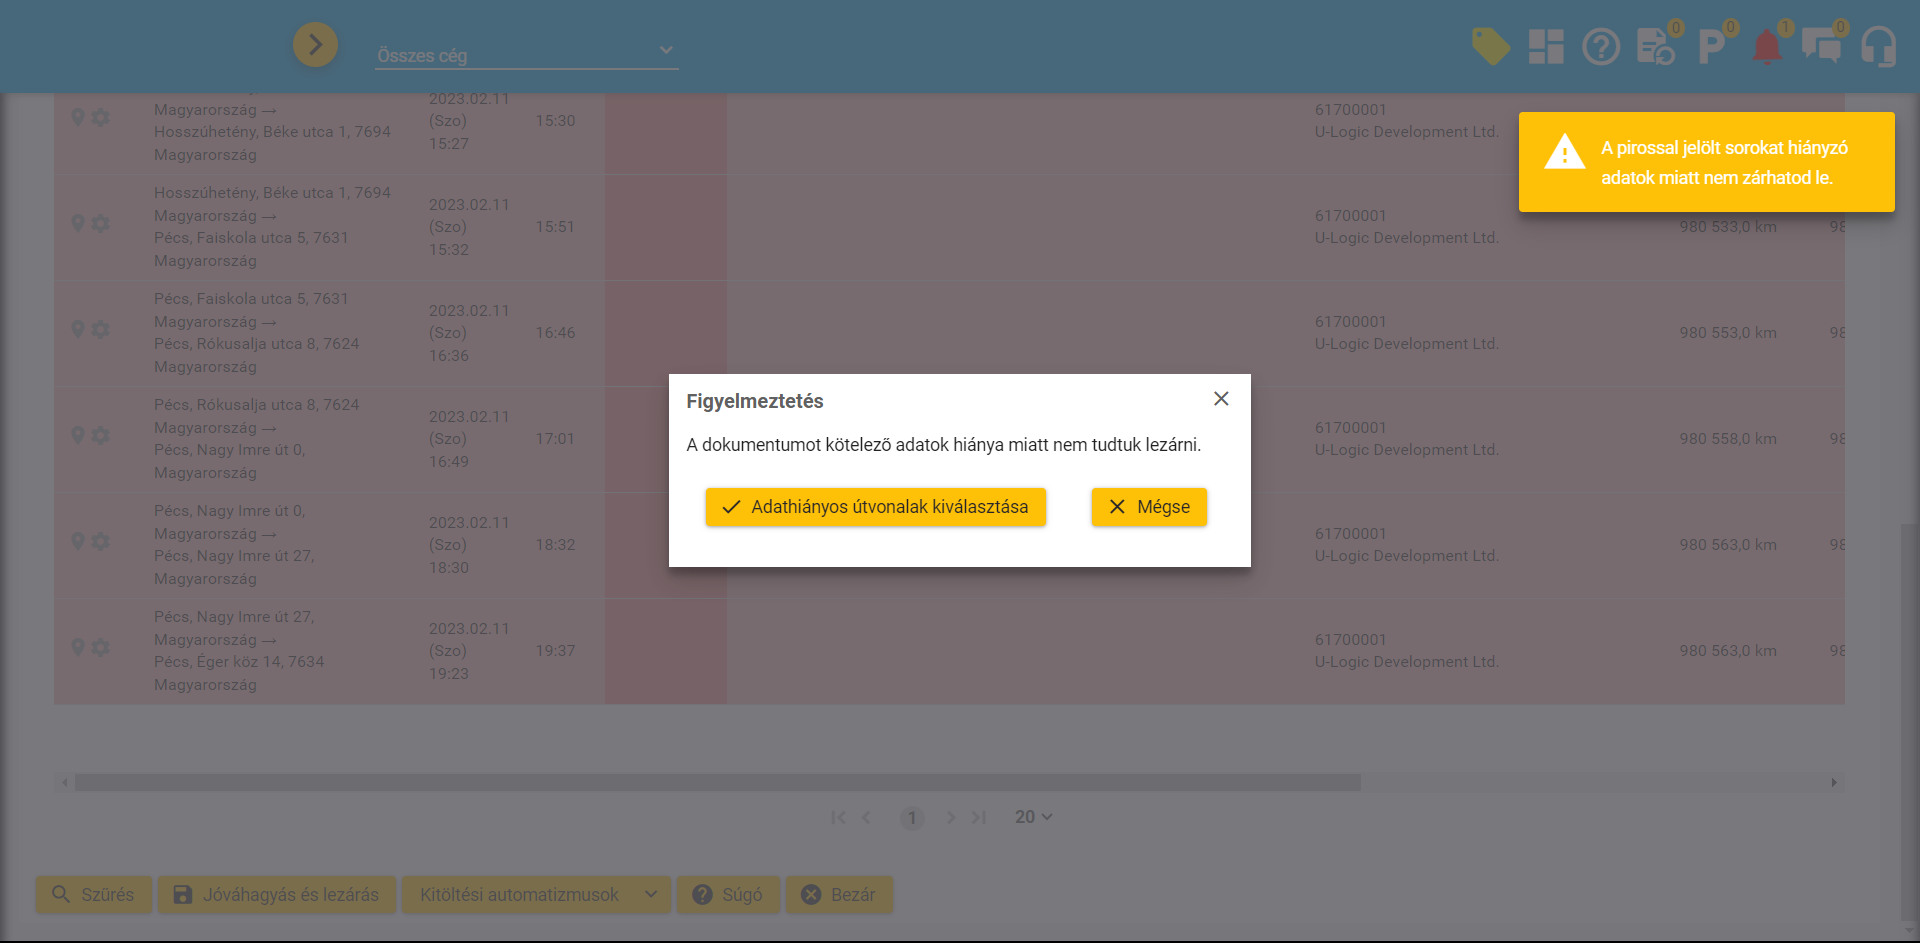The height and width of the screenshot is (943, 1920).
Task: Click the horizontal scrollbar under the table
Action: (x=717, y=782)
